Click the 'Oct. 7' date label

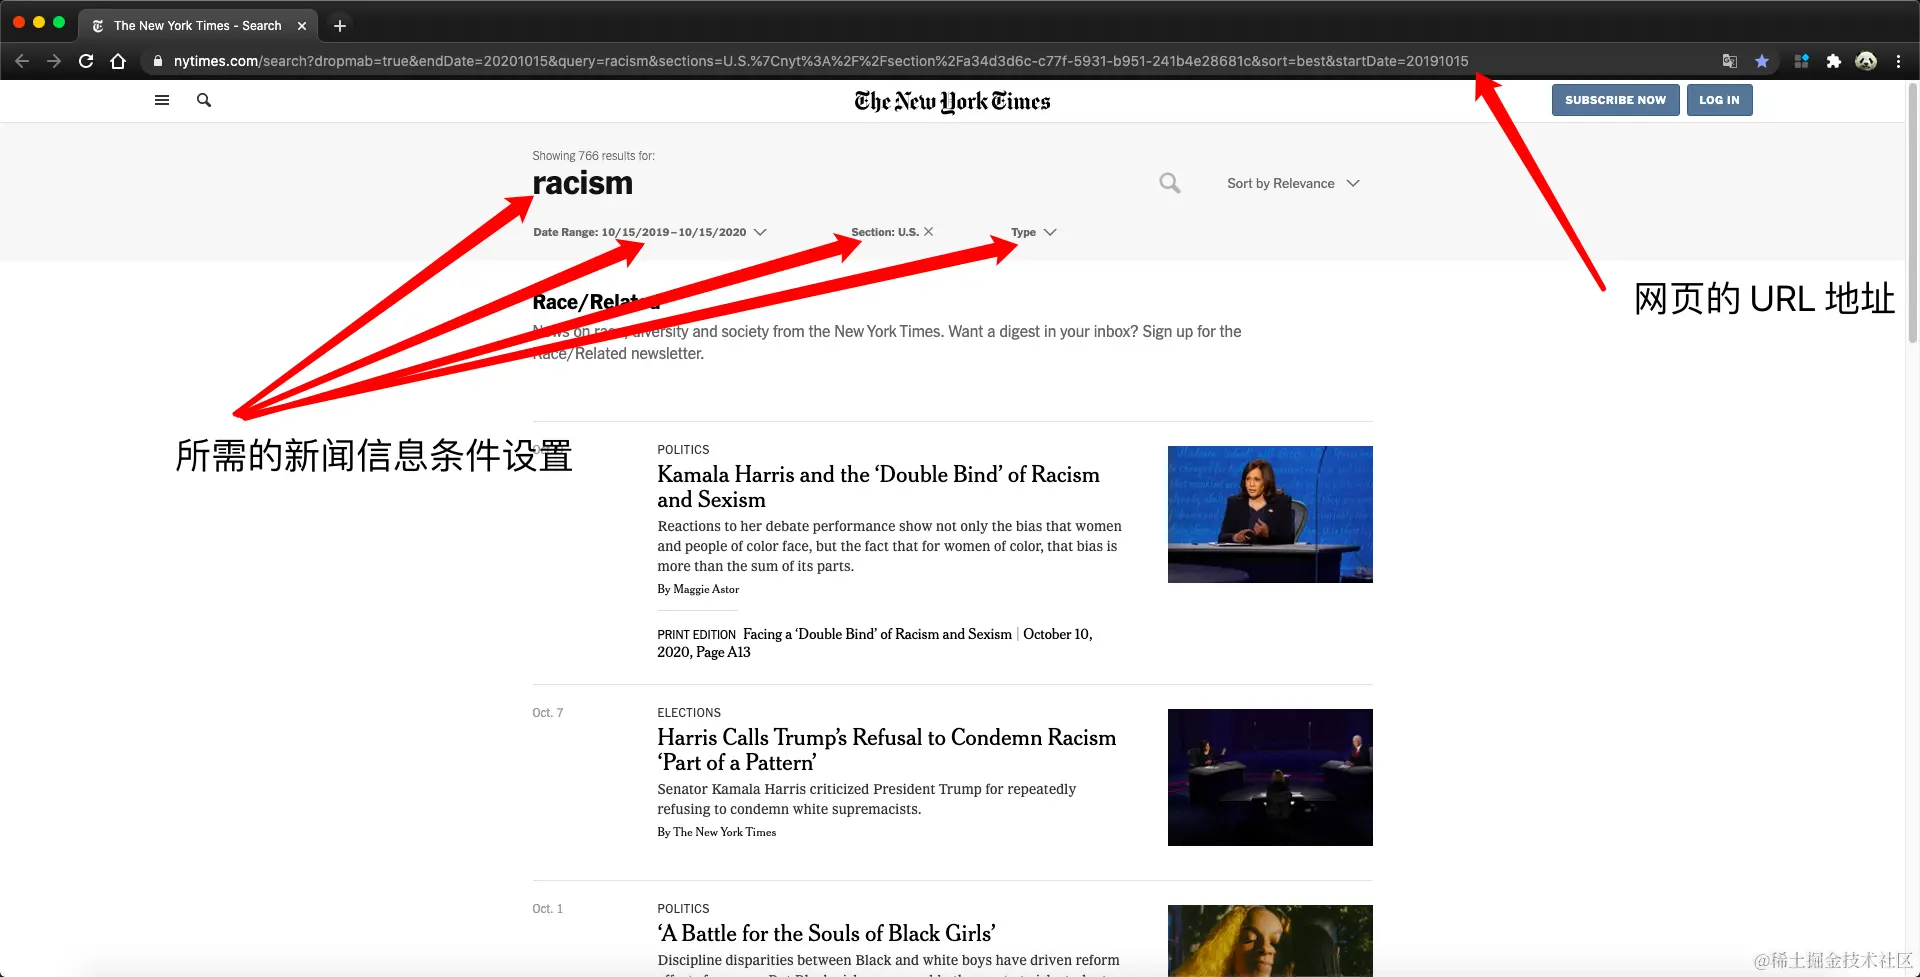coord(548,713)
